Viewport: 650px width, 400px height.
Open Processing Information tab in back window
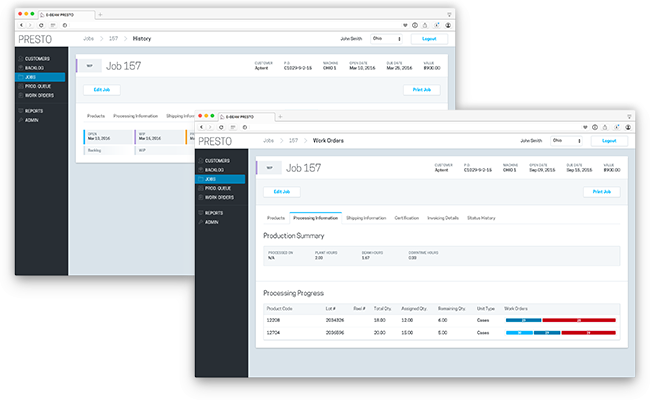pyautogui.click(x=136, y=116)
